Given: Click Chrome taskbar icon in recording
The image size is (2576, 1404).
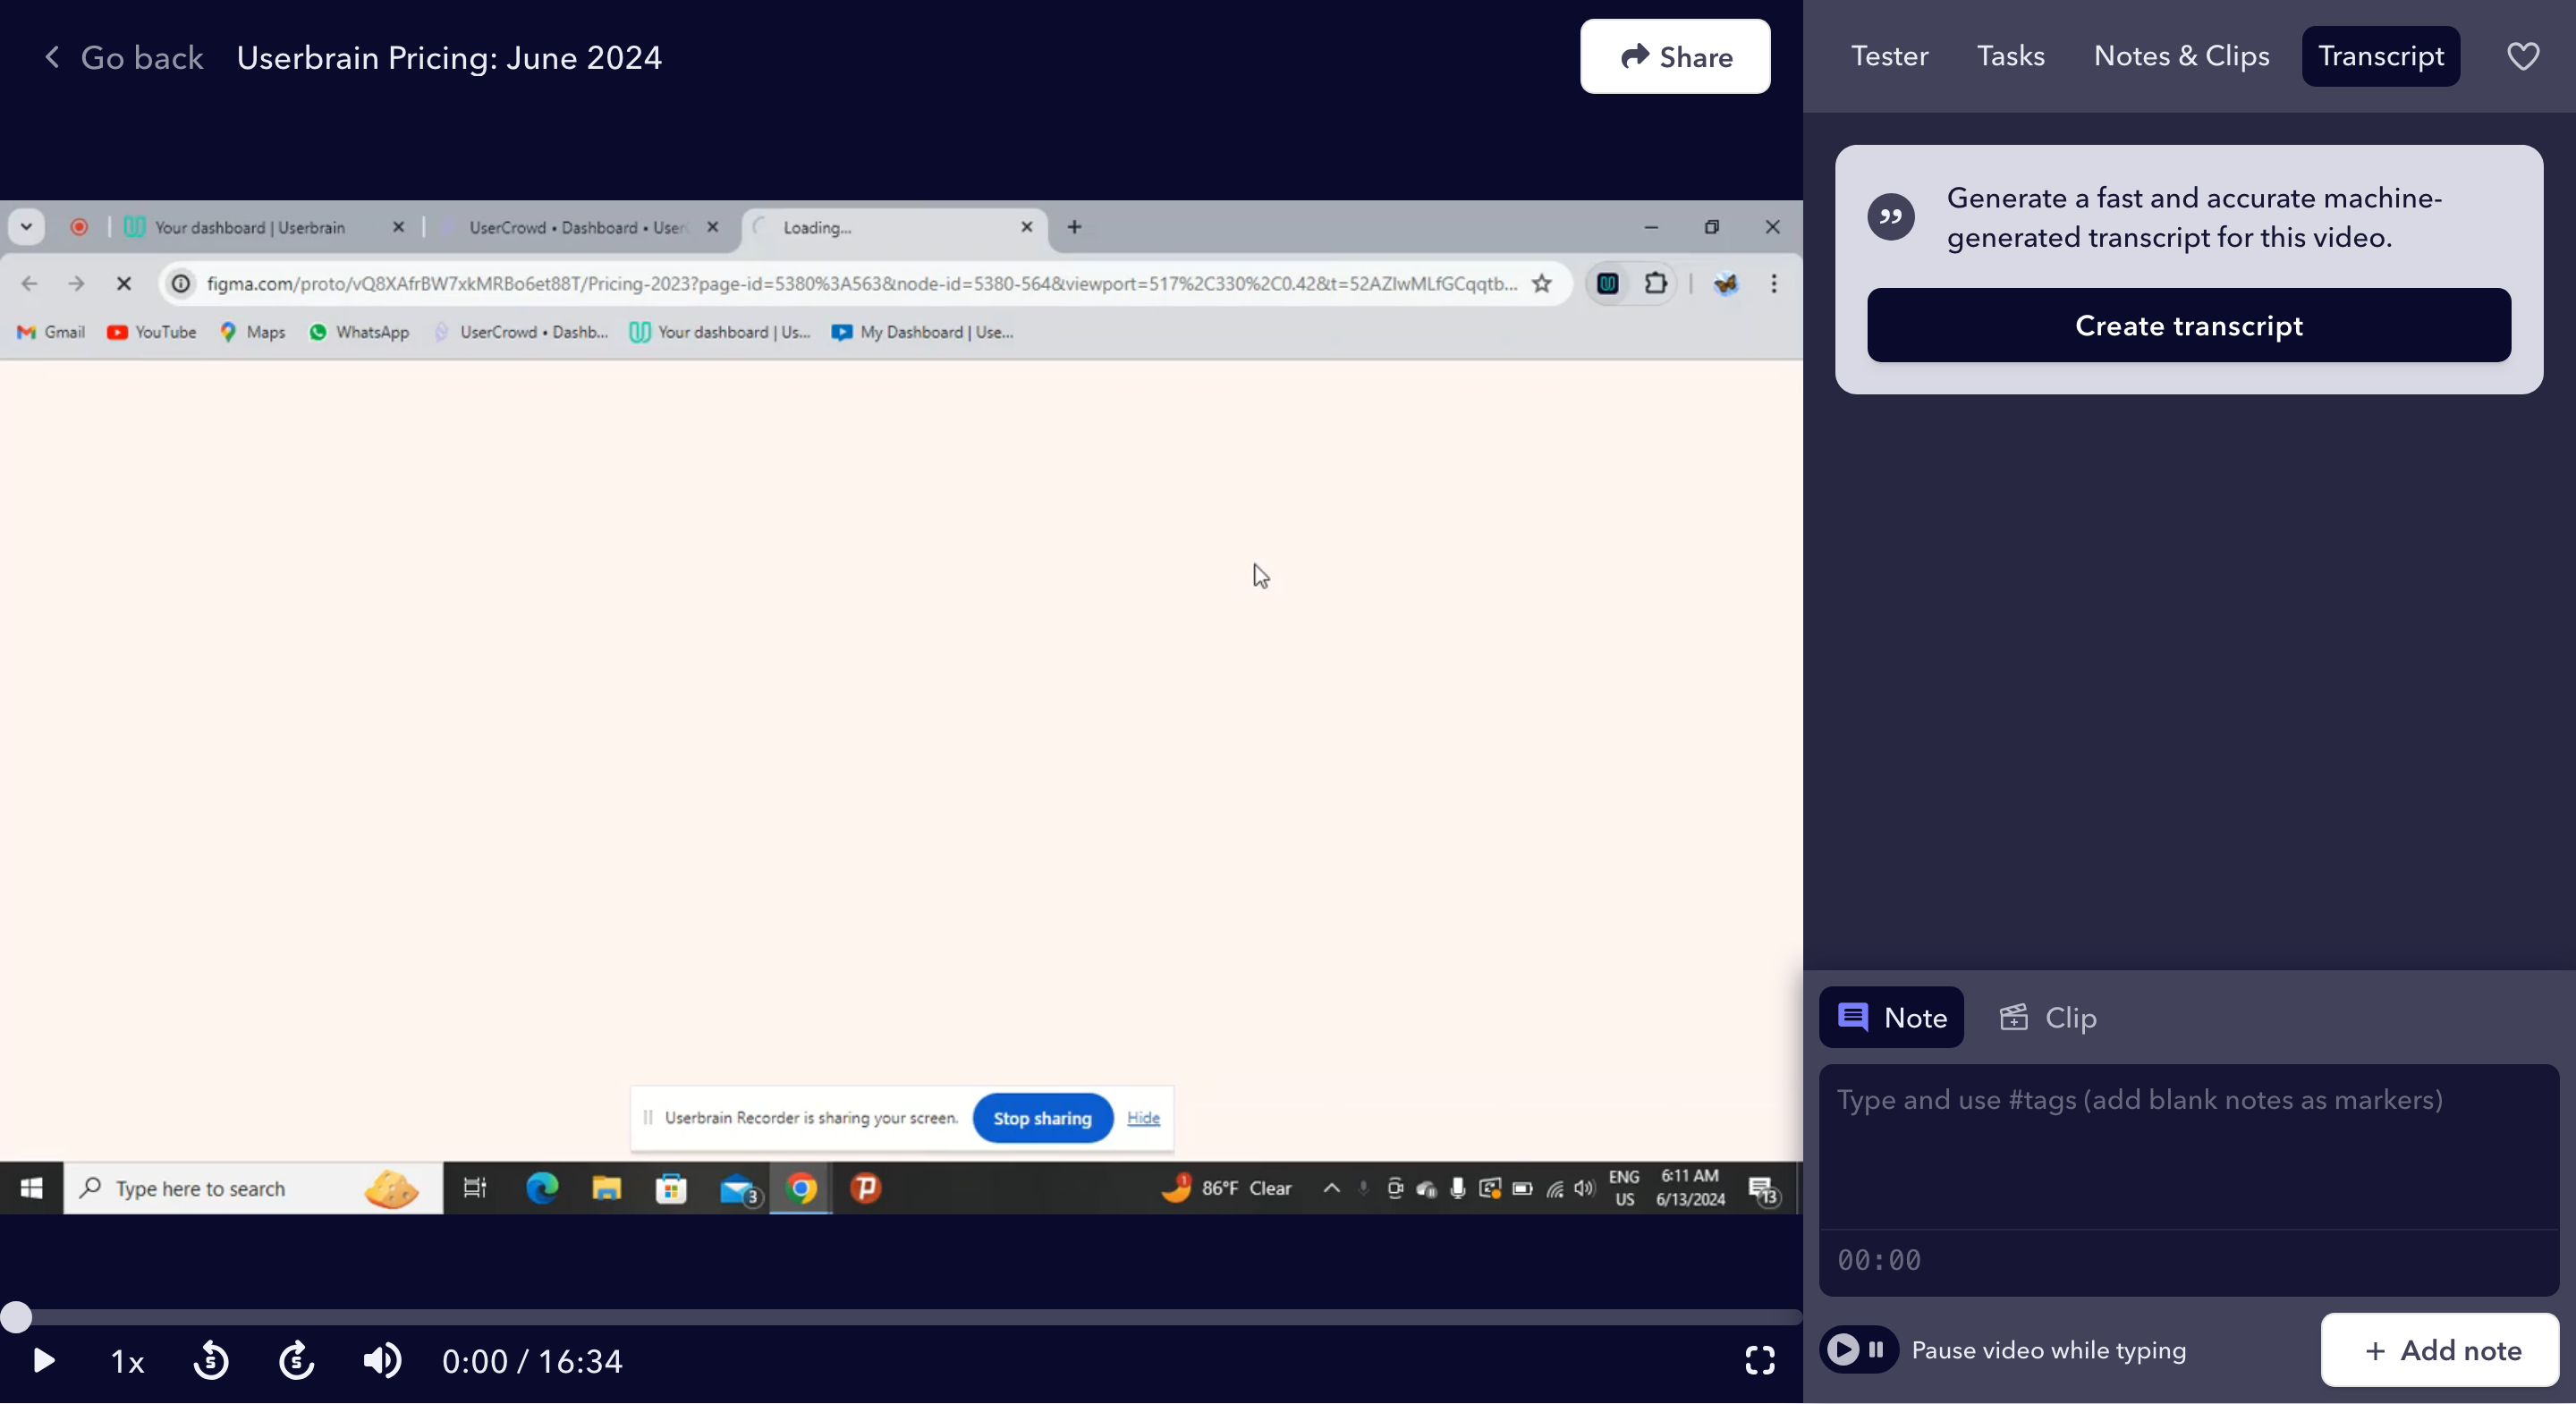Looking at the screenshot, I should tap(801, 1188).
